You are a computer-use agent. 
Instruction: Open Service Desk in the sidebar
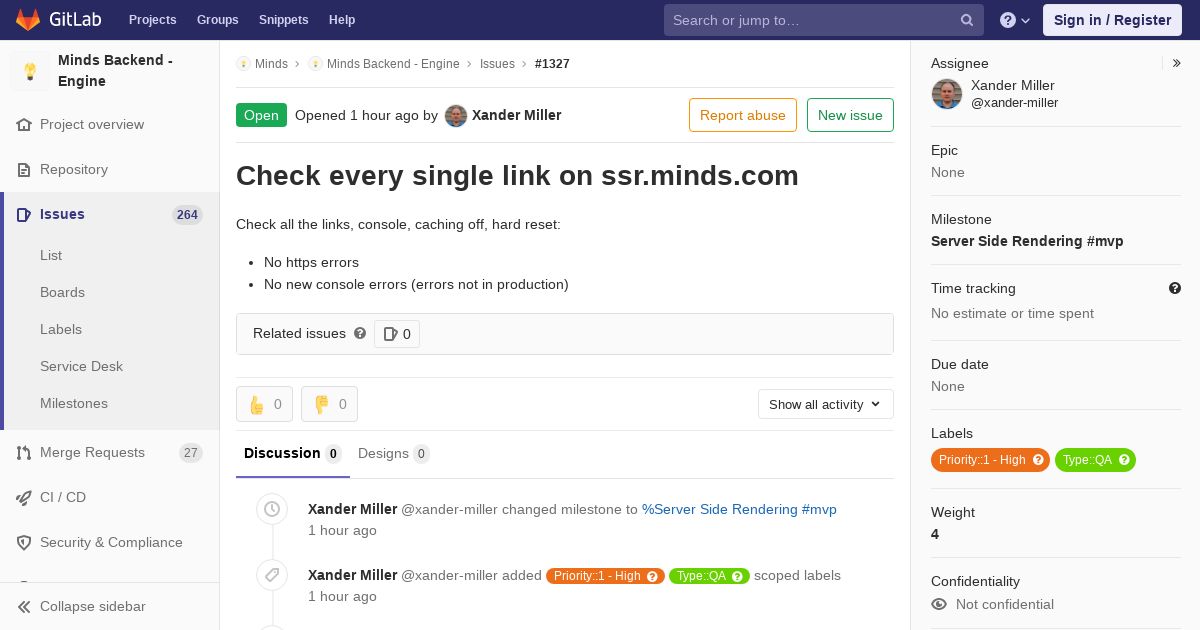click(81, 367)
